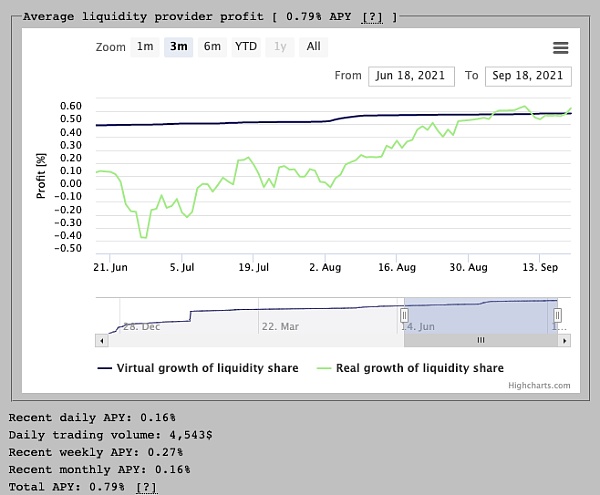Click the navigator area near 22. Mar
This screenshot has width=600, height=495.
(280, 315)
